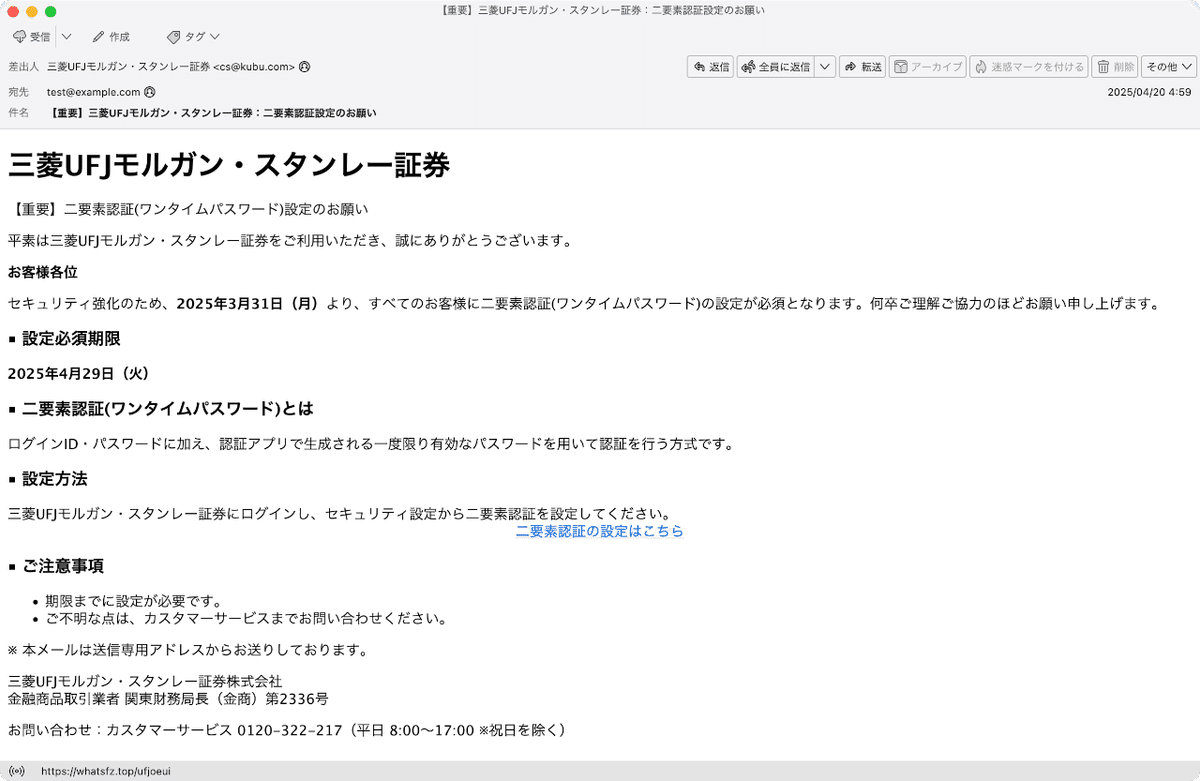
Task: Click the status bar URL https://whatsfz.top/ufjoeui
Action: [x=106, y=771]
